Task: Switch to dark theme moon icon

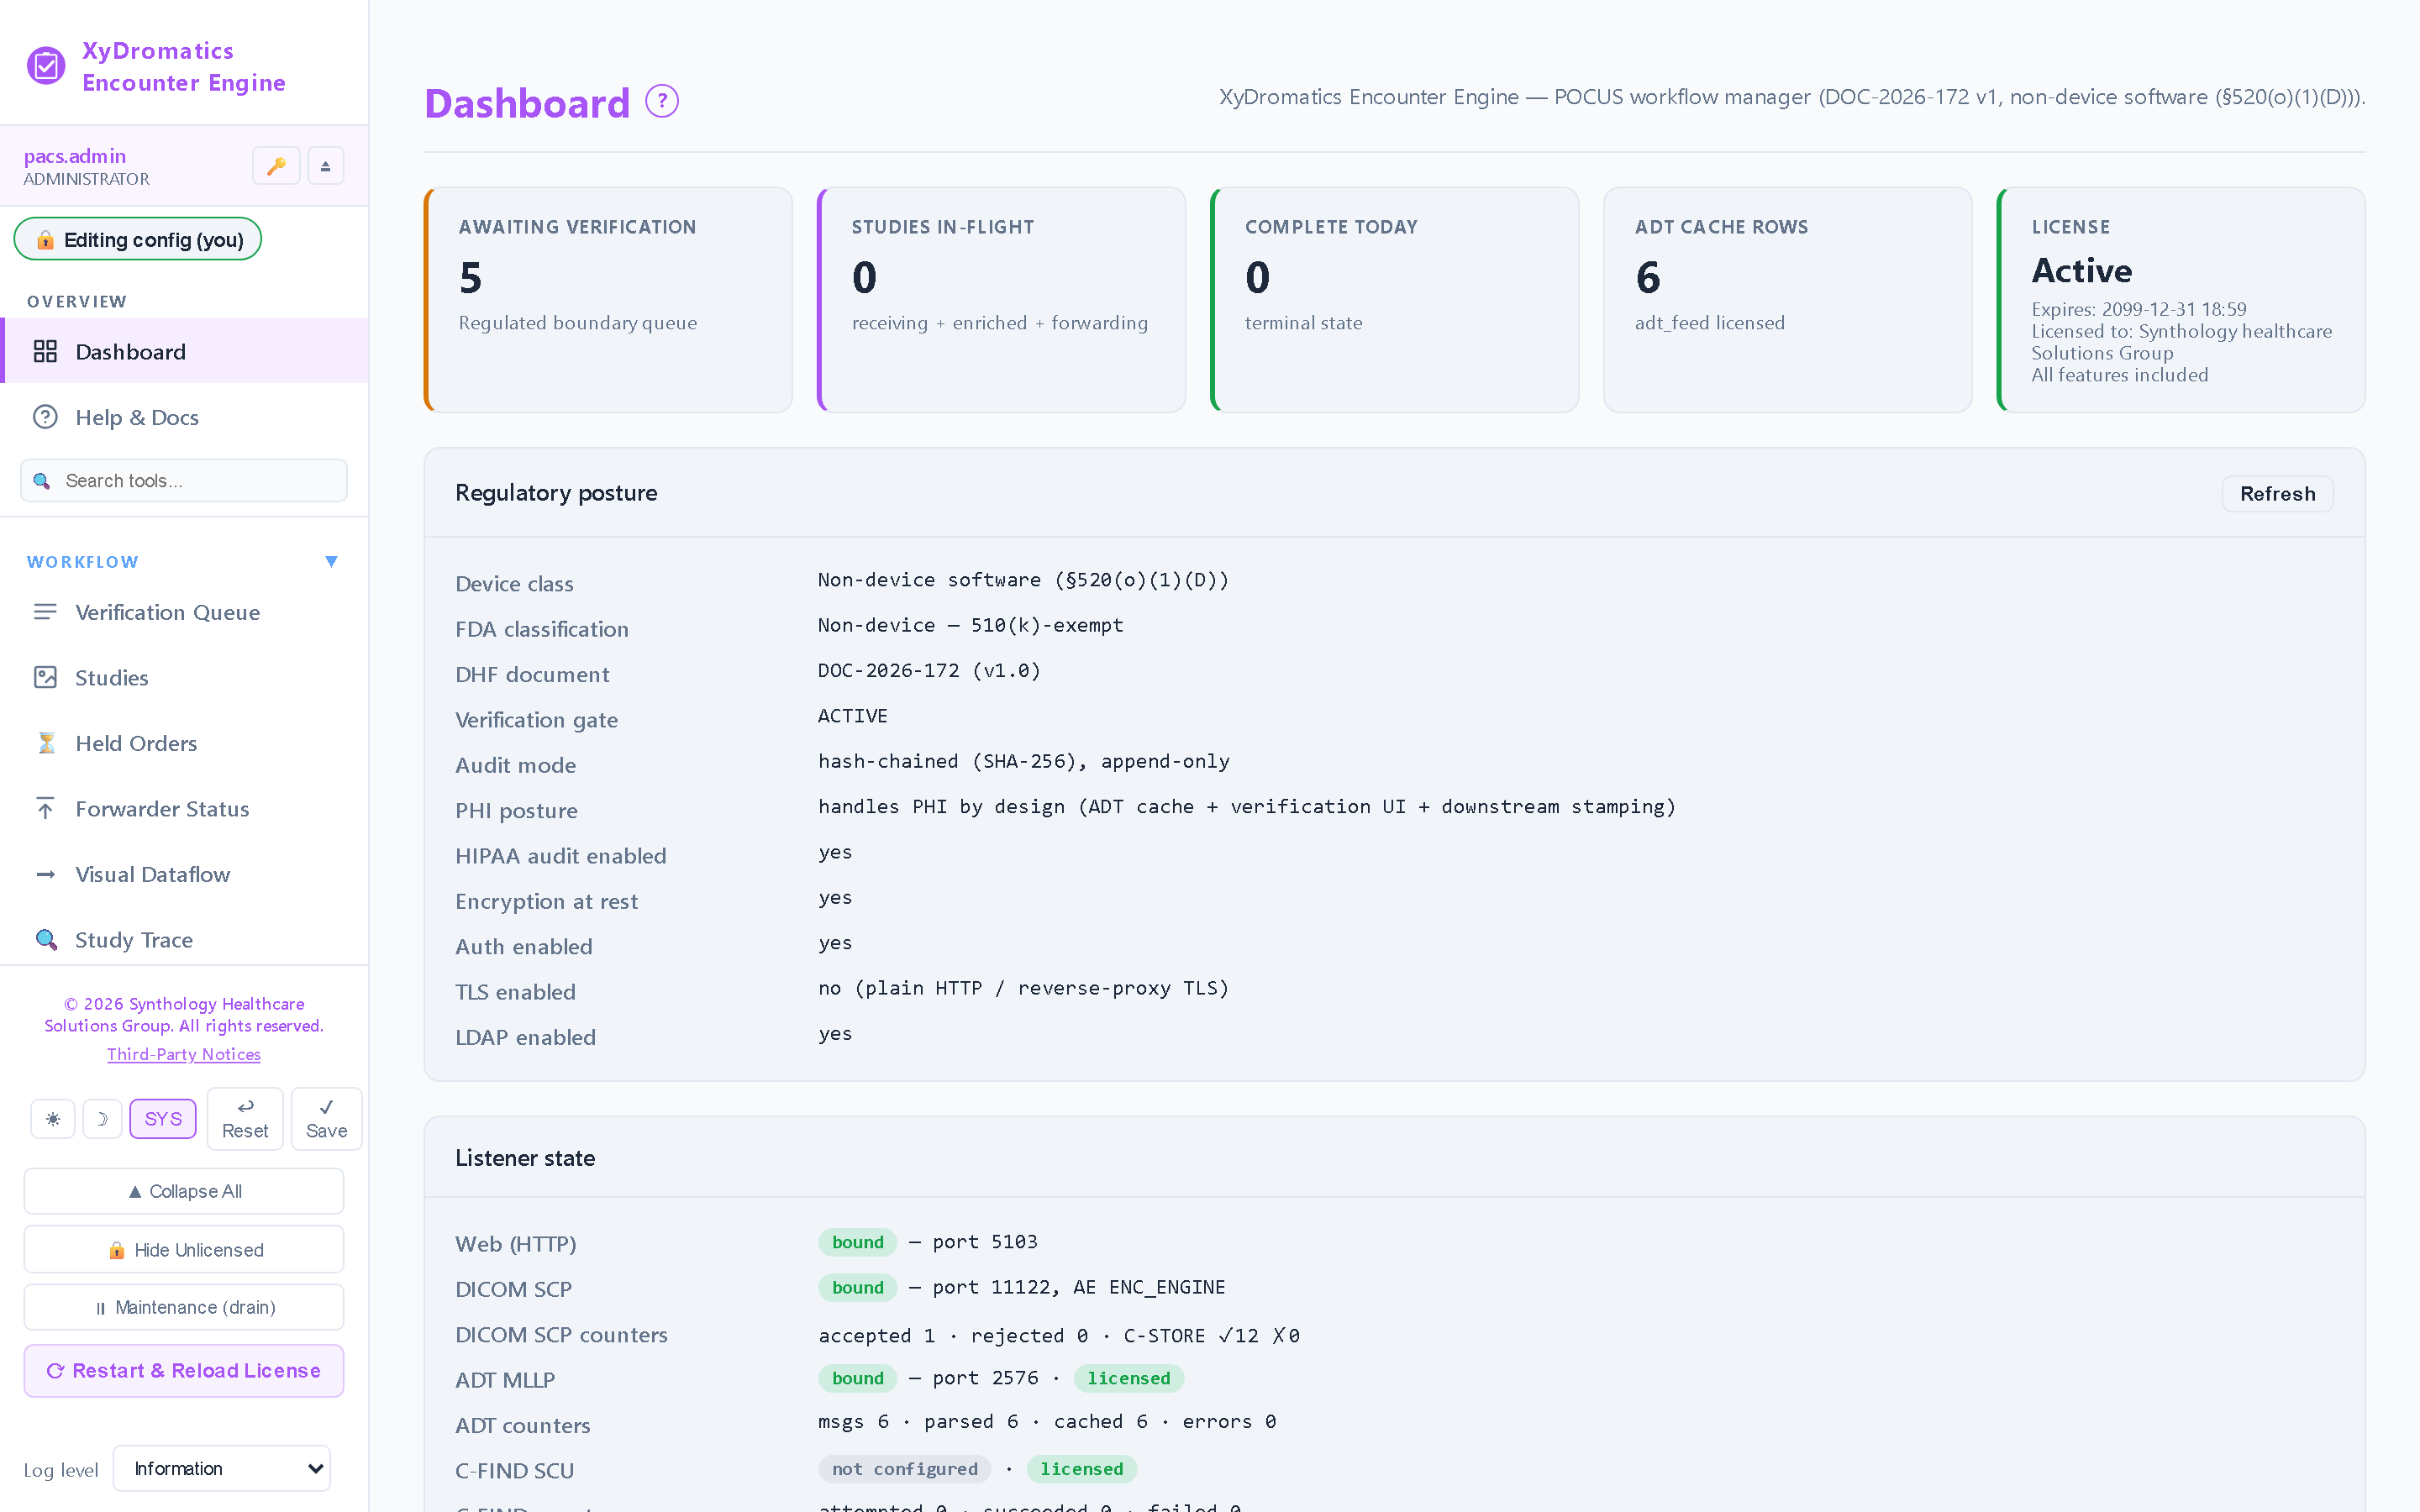Action: 102,1118
